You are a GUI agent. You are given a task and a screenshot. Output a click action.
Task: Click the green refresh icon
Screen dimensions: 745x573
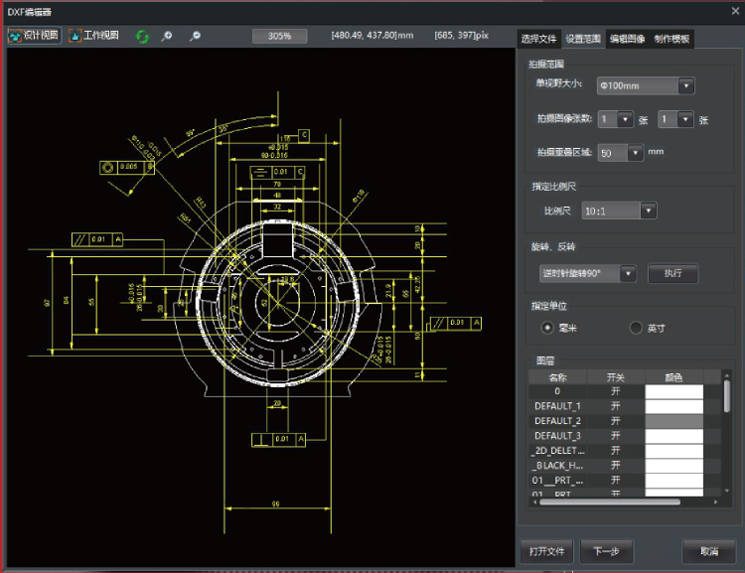[x=142, y=36]
